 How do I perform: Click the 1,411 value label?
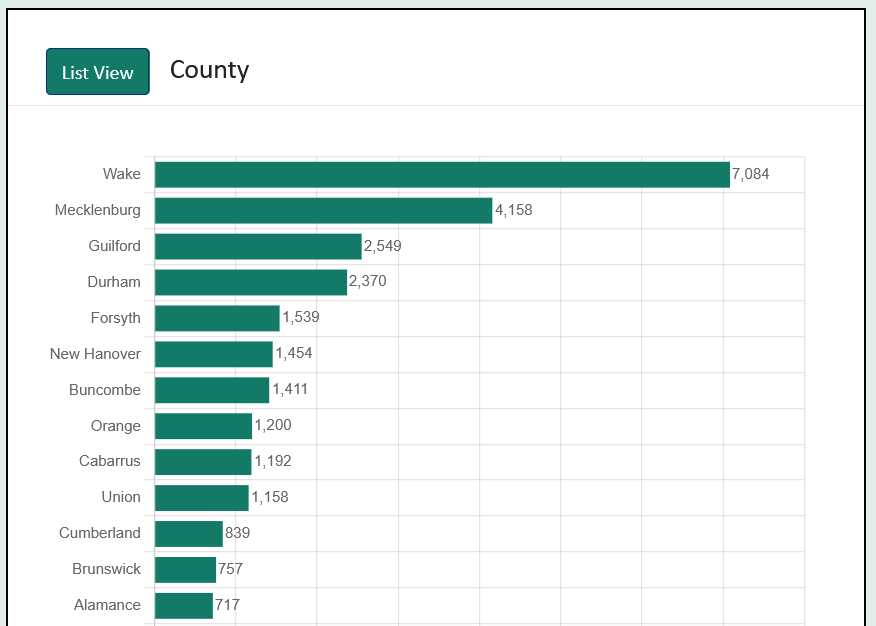point(290,389)
